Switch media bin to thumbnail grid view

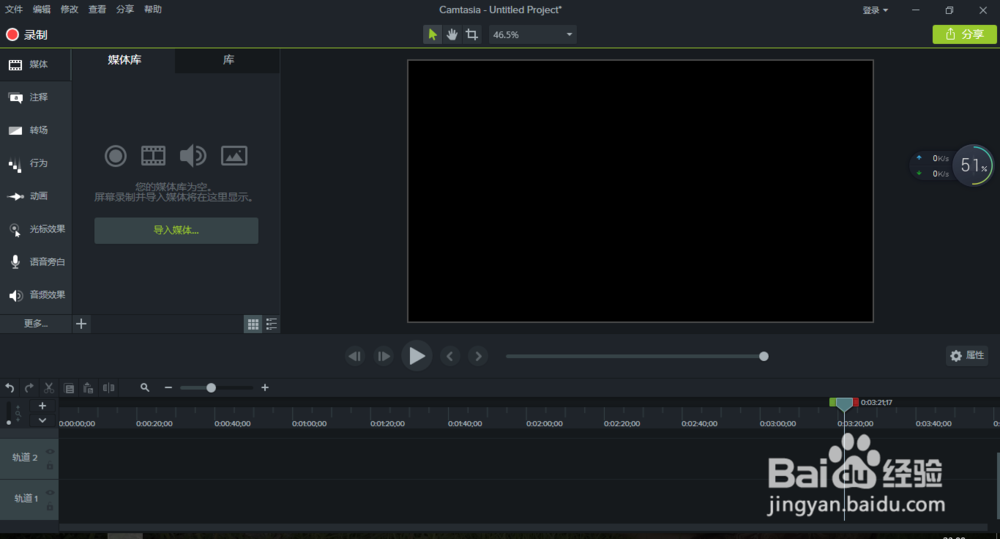point(253,324)
